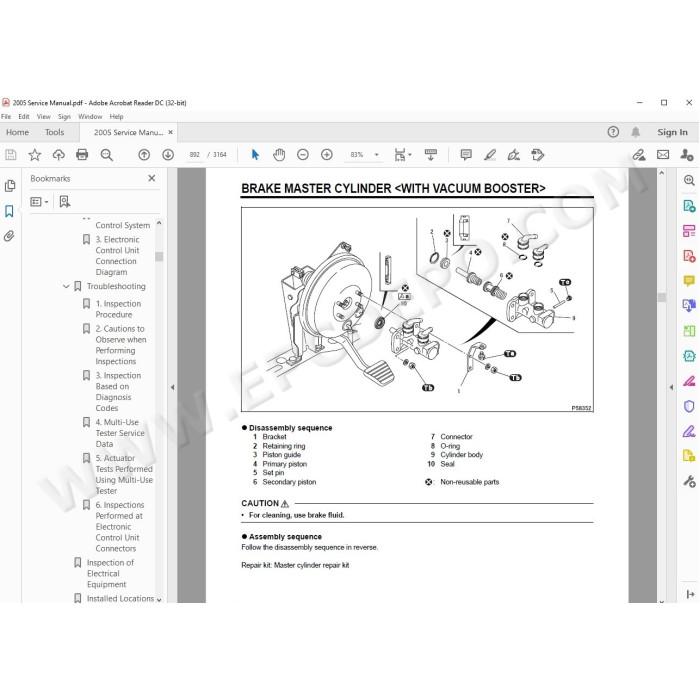Image resolution: width=700 pixels, height=700 pixels.
Task: Zoom out with minus icon
Action: [x=303, y=155]
